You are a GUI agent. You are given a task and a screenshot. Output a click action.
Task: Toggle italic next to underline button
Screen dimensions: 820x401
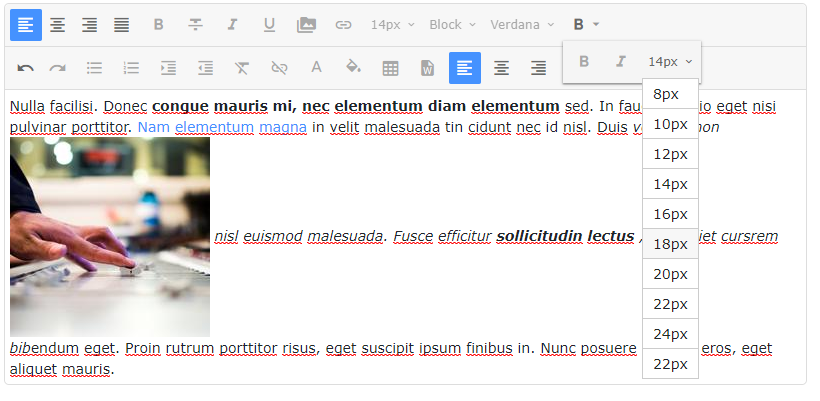pos(232,25)
